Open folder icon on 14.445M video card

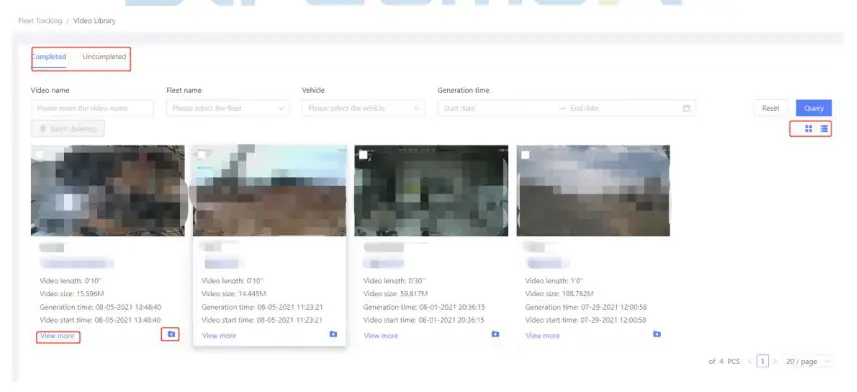(x=333, y=334)
